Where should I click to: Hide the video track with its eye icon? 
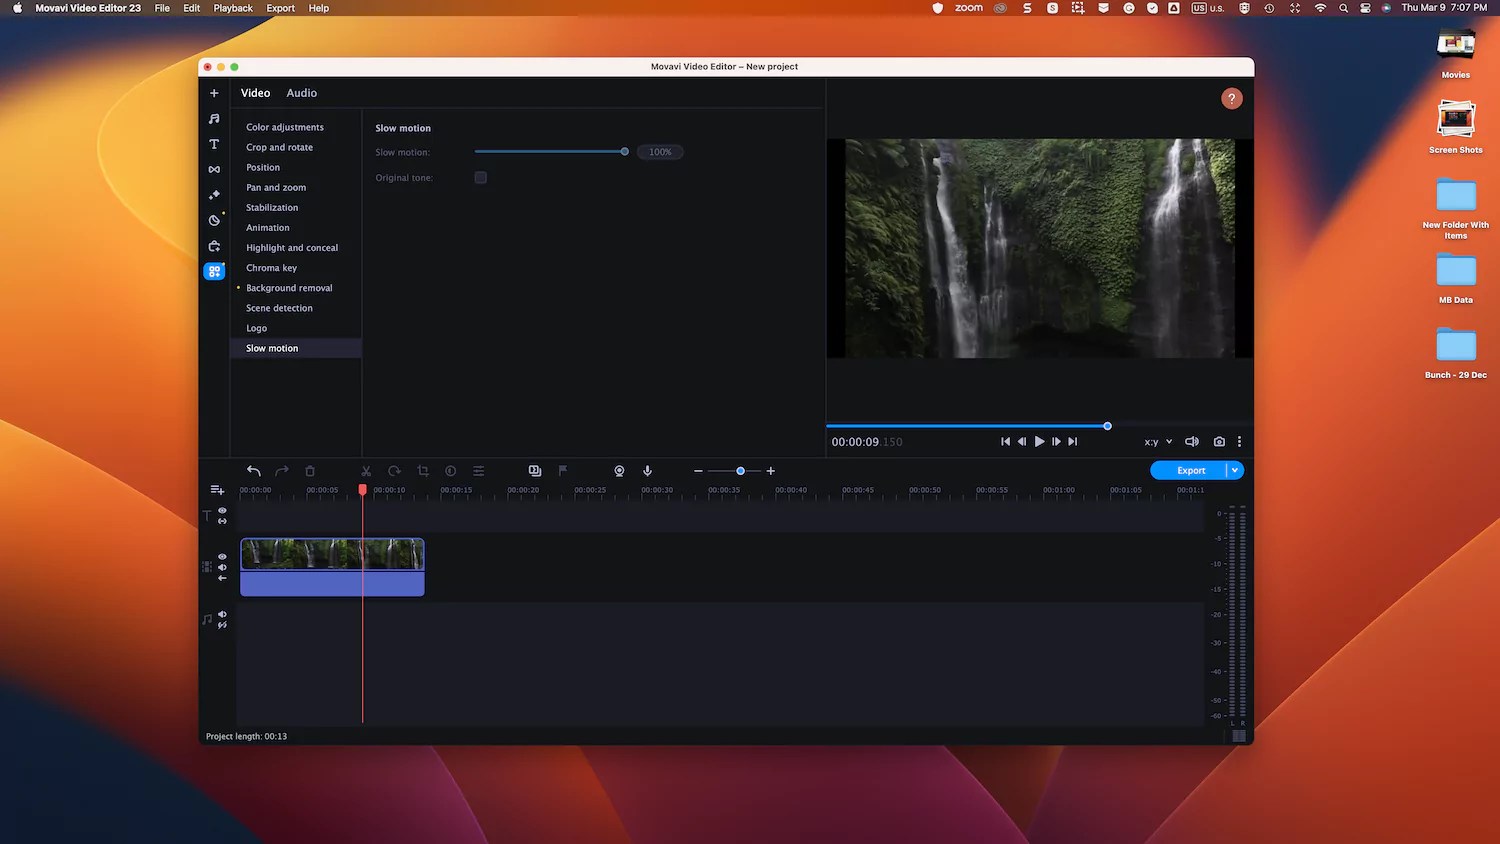pyautogui.click(x=222, y=556)
